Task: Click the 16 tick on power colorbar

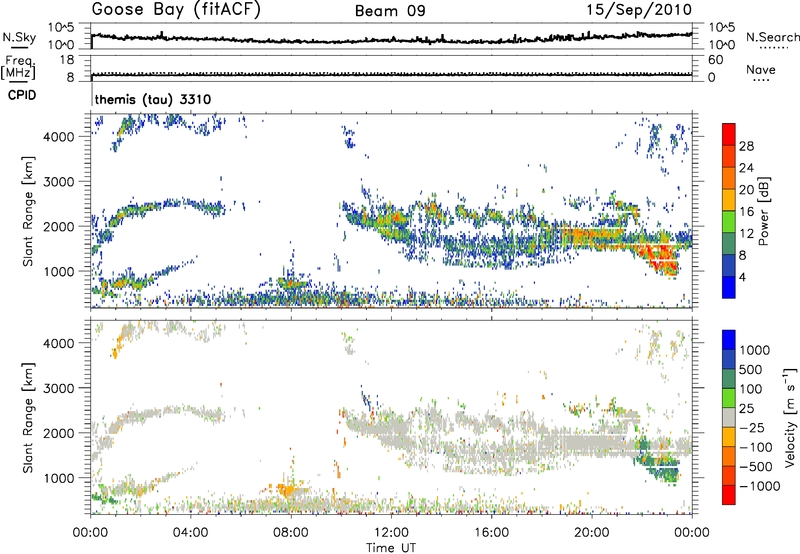Action: 746,212
